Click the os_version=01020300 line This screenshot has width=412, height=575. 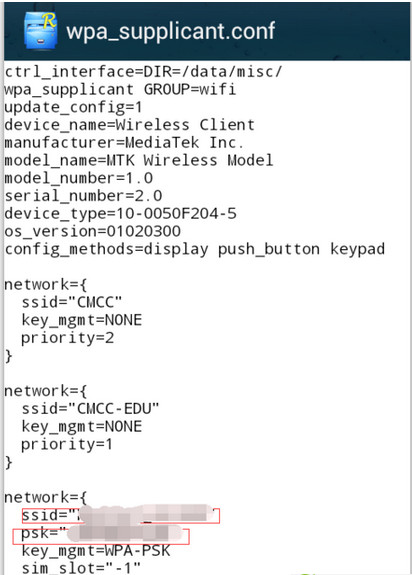click(92, 231)
